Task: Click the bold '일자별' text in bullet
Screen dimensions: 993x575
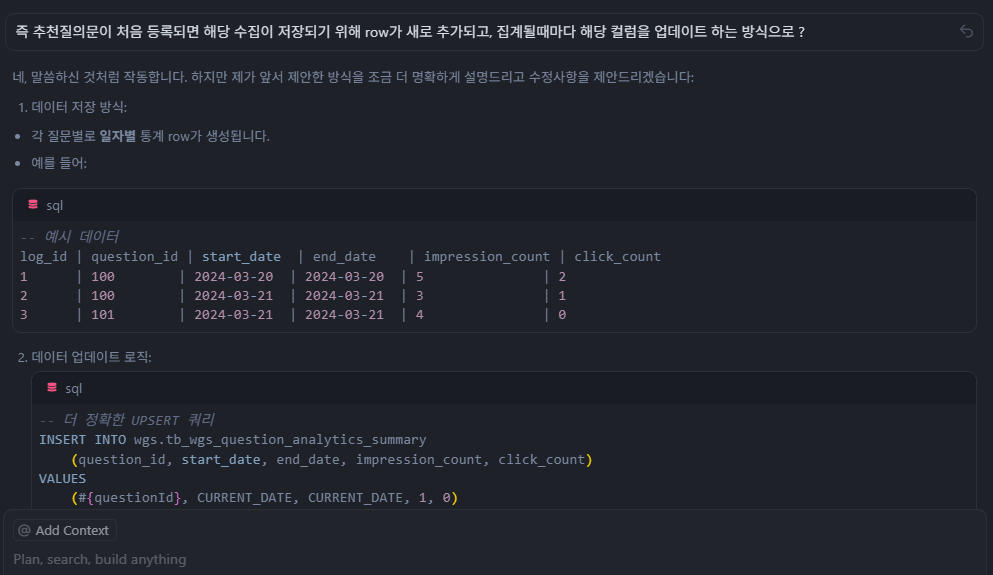Action: [118, 136]
